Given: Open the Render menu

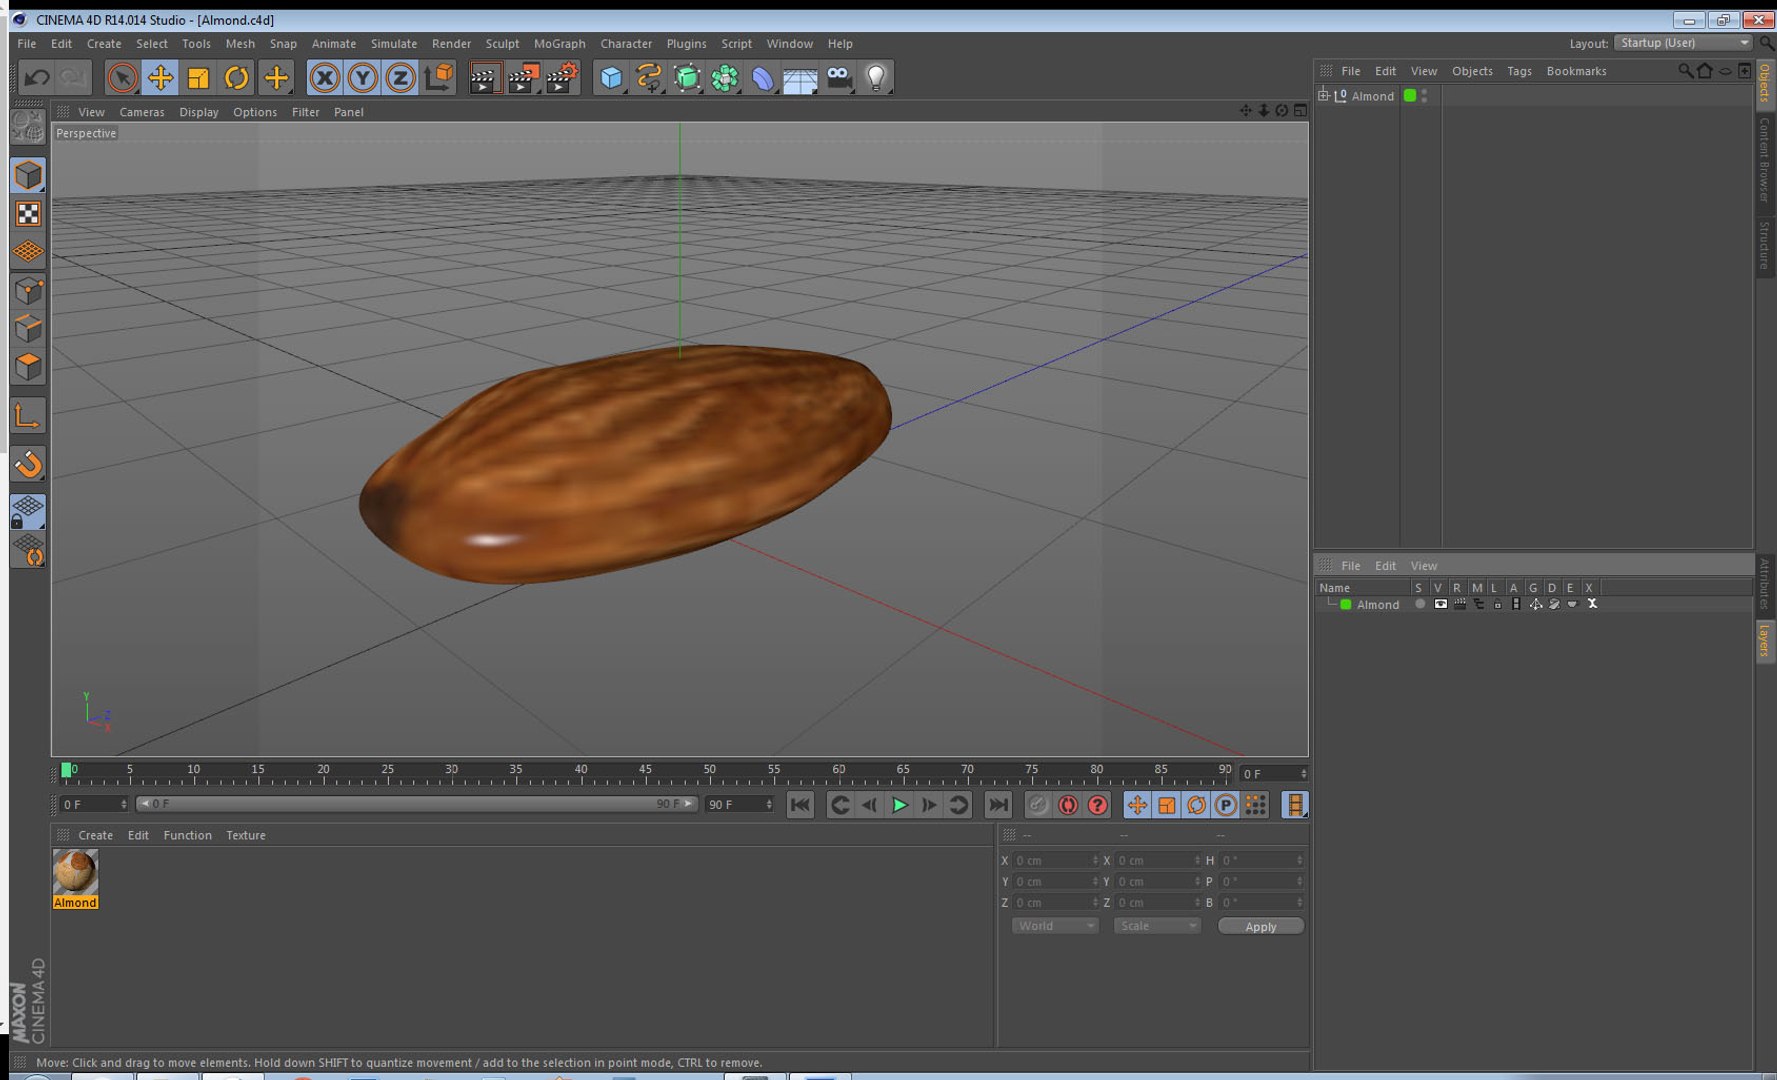Looking at the screenshot, I should pos(451,44).
